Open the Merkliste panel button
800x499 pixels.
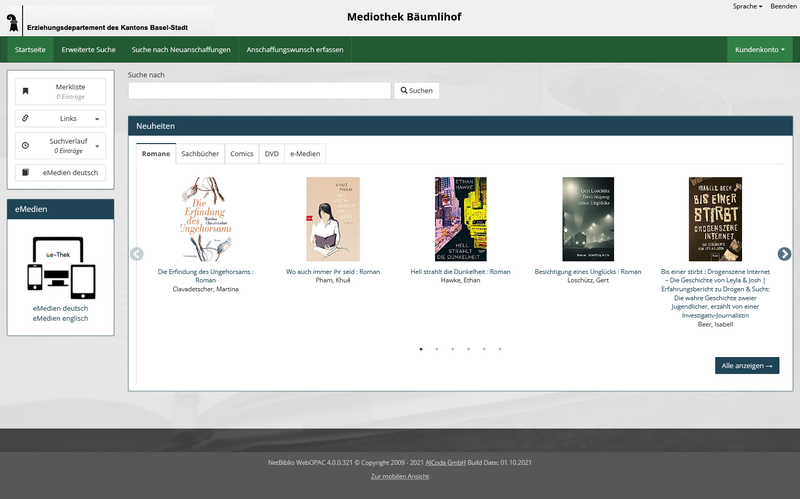coord(61,91)
